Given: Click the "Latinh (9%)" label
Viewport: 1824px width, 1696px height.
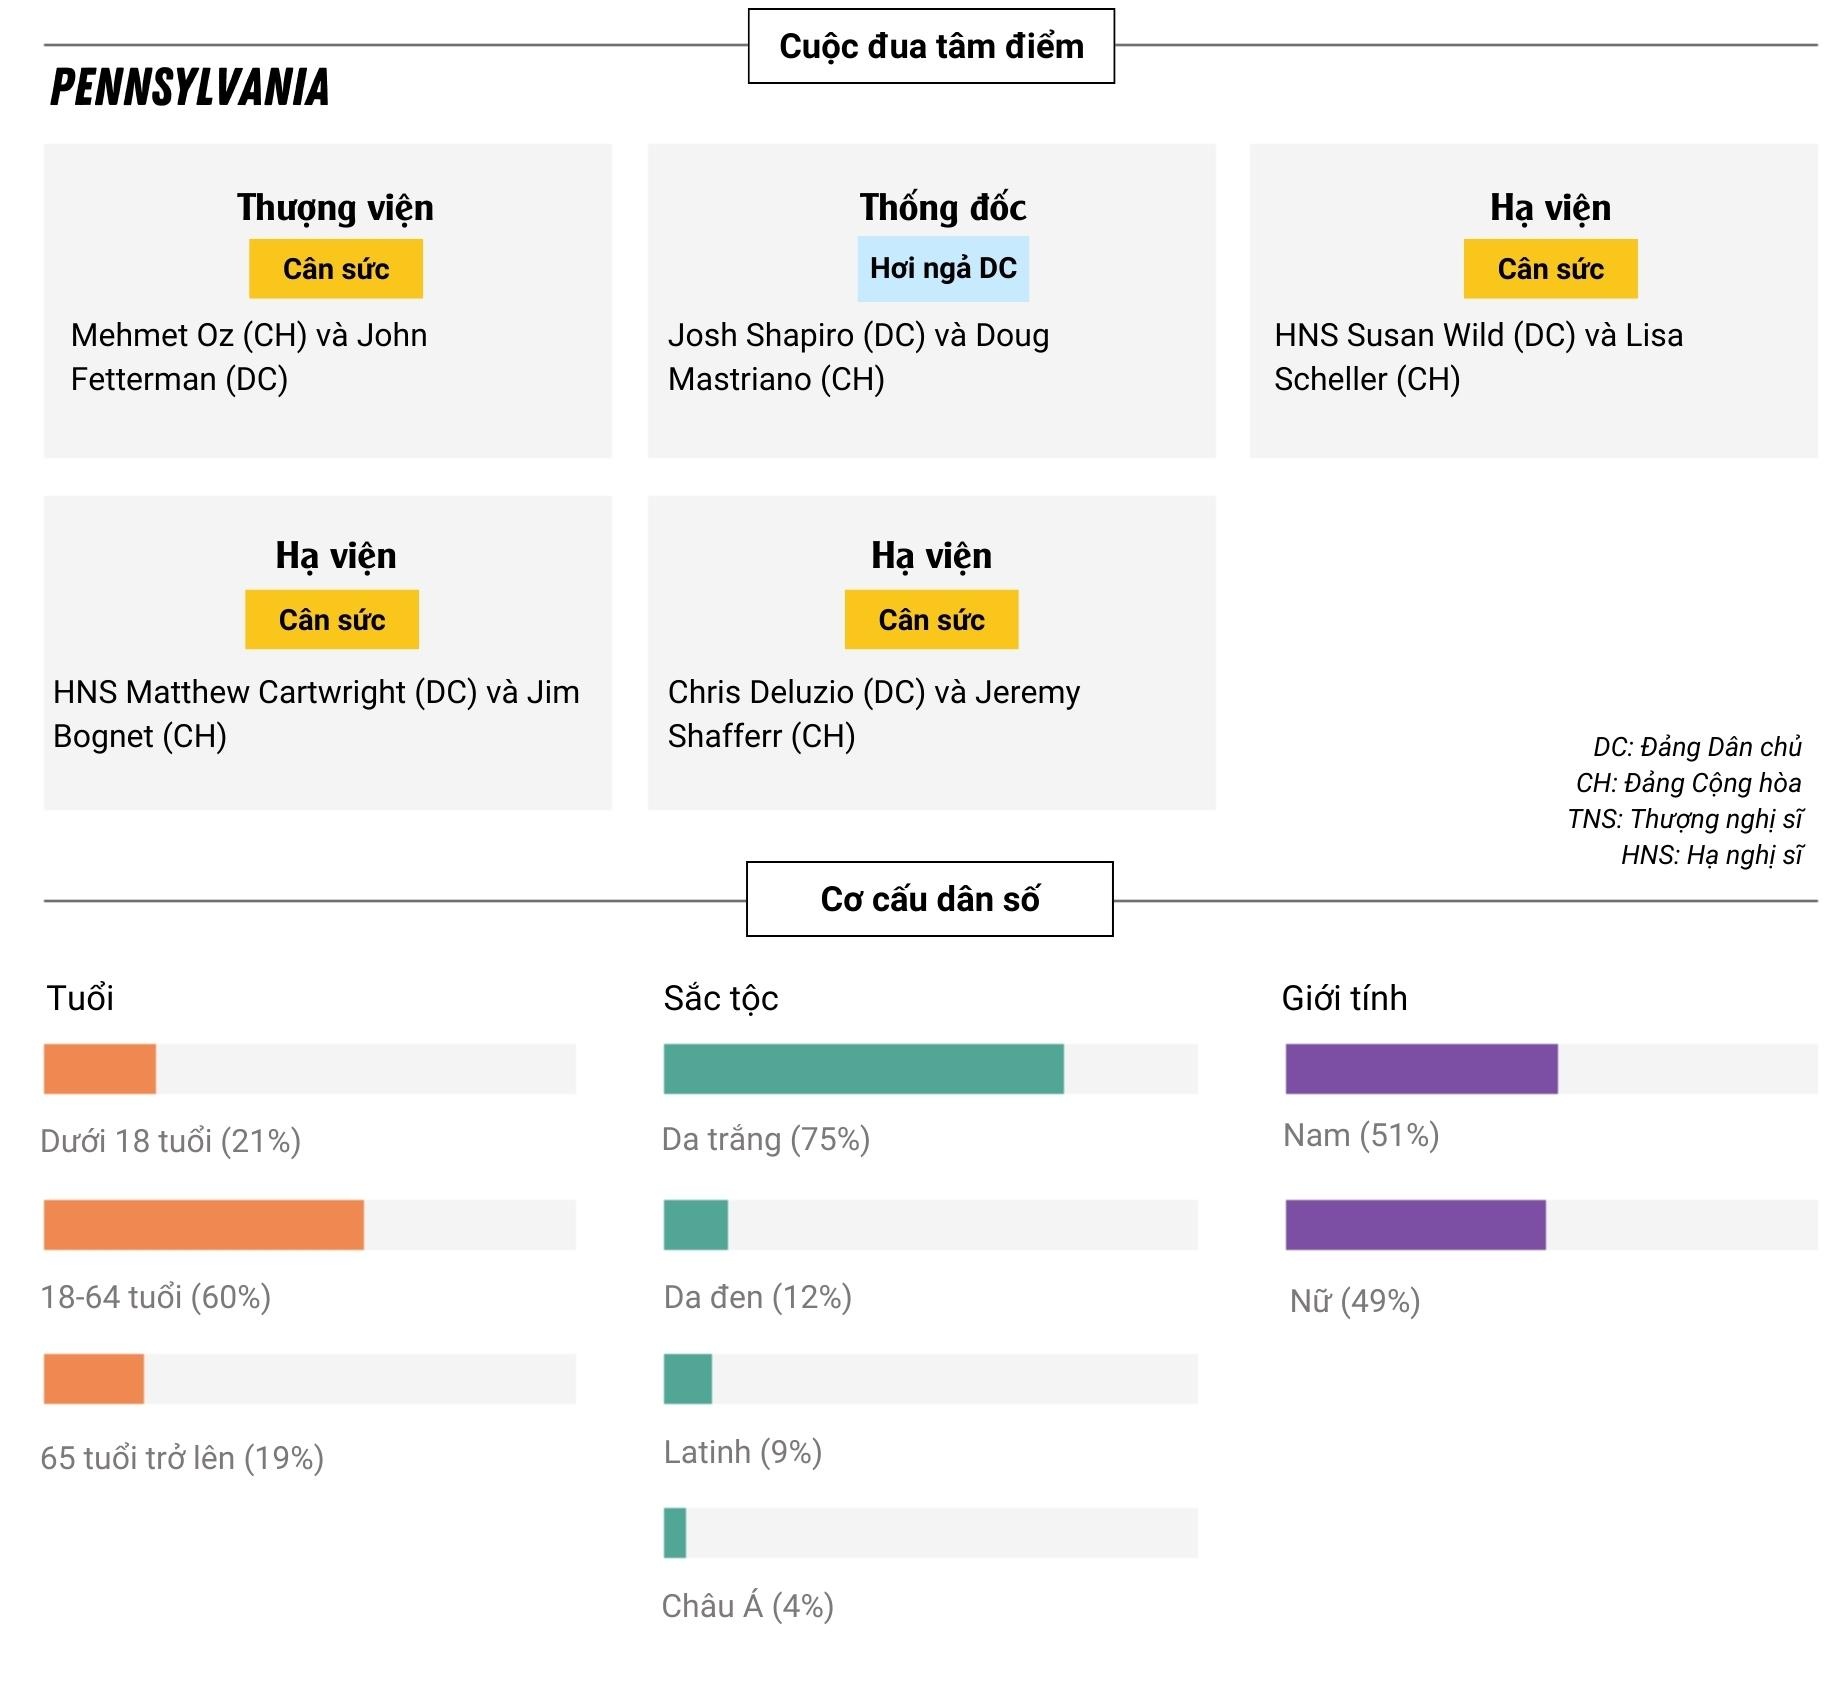Looking at the screenshot, I should (x=743, y=1452).
